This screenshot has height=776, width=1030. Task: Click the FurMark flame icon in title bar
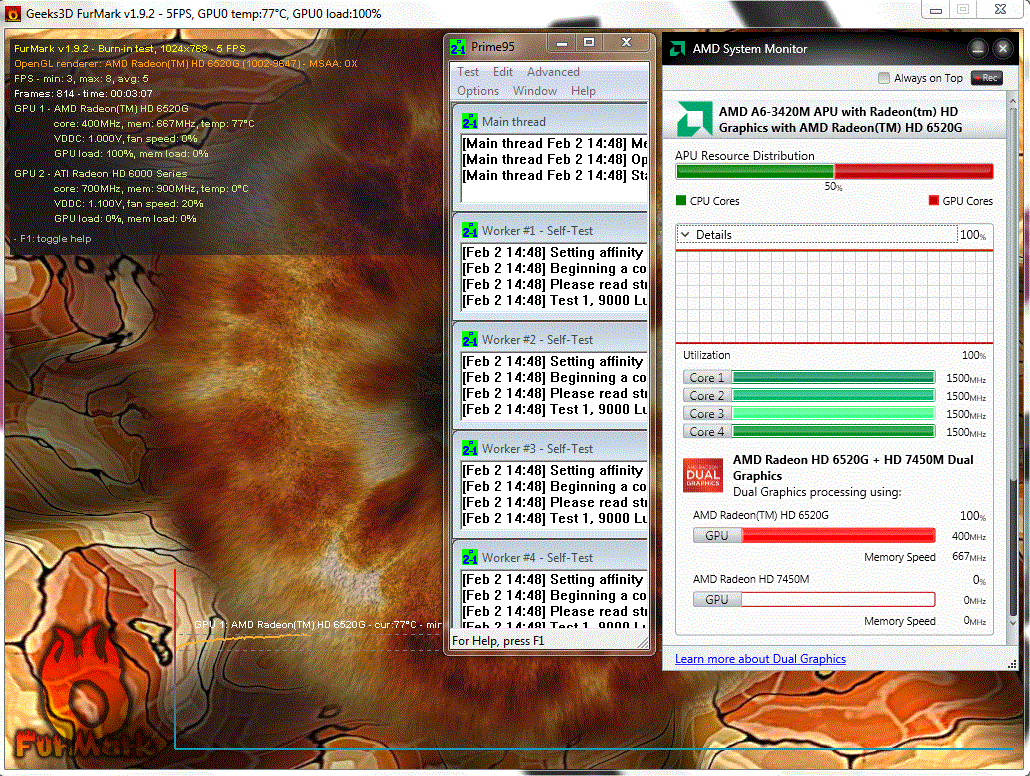(13, 13)
